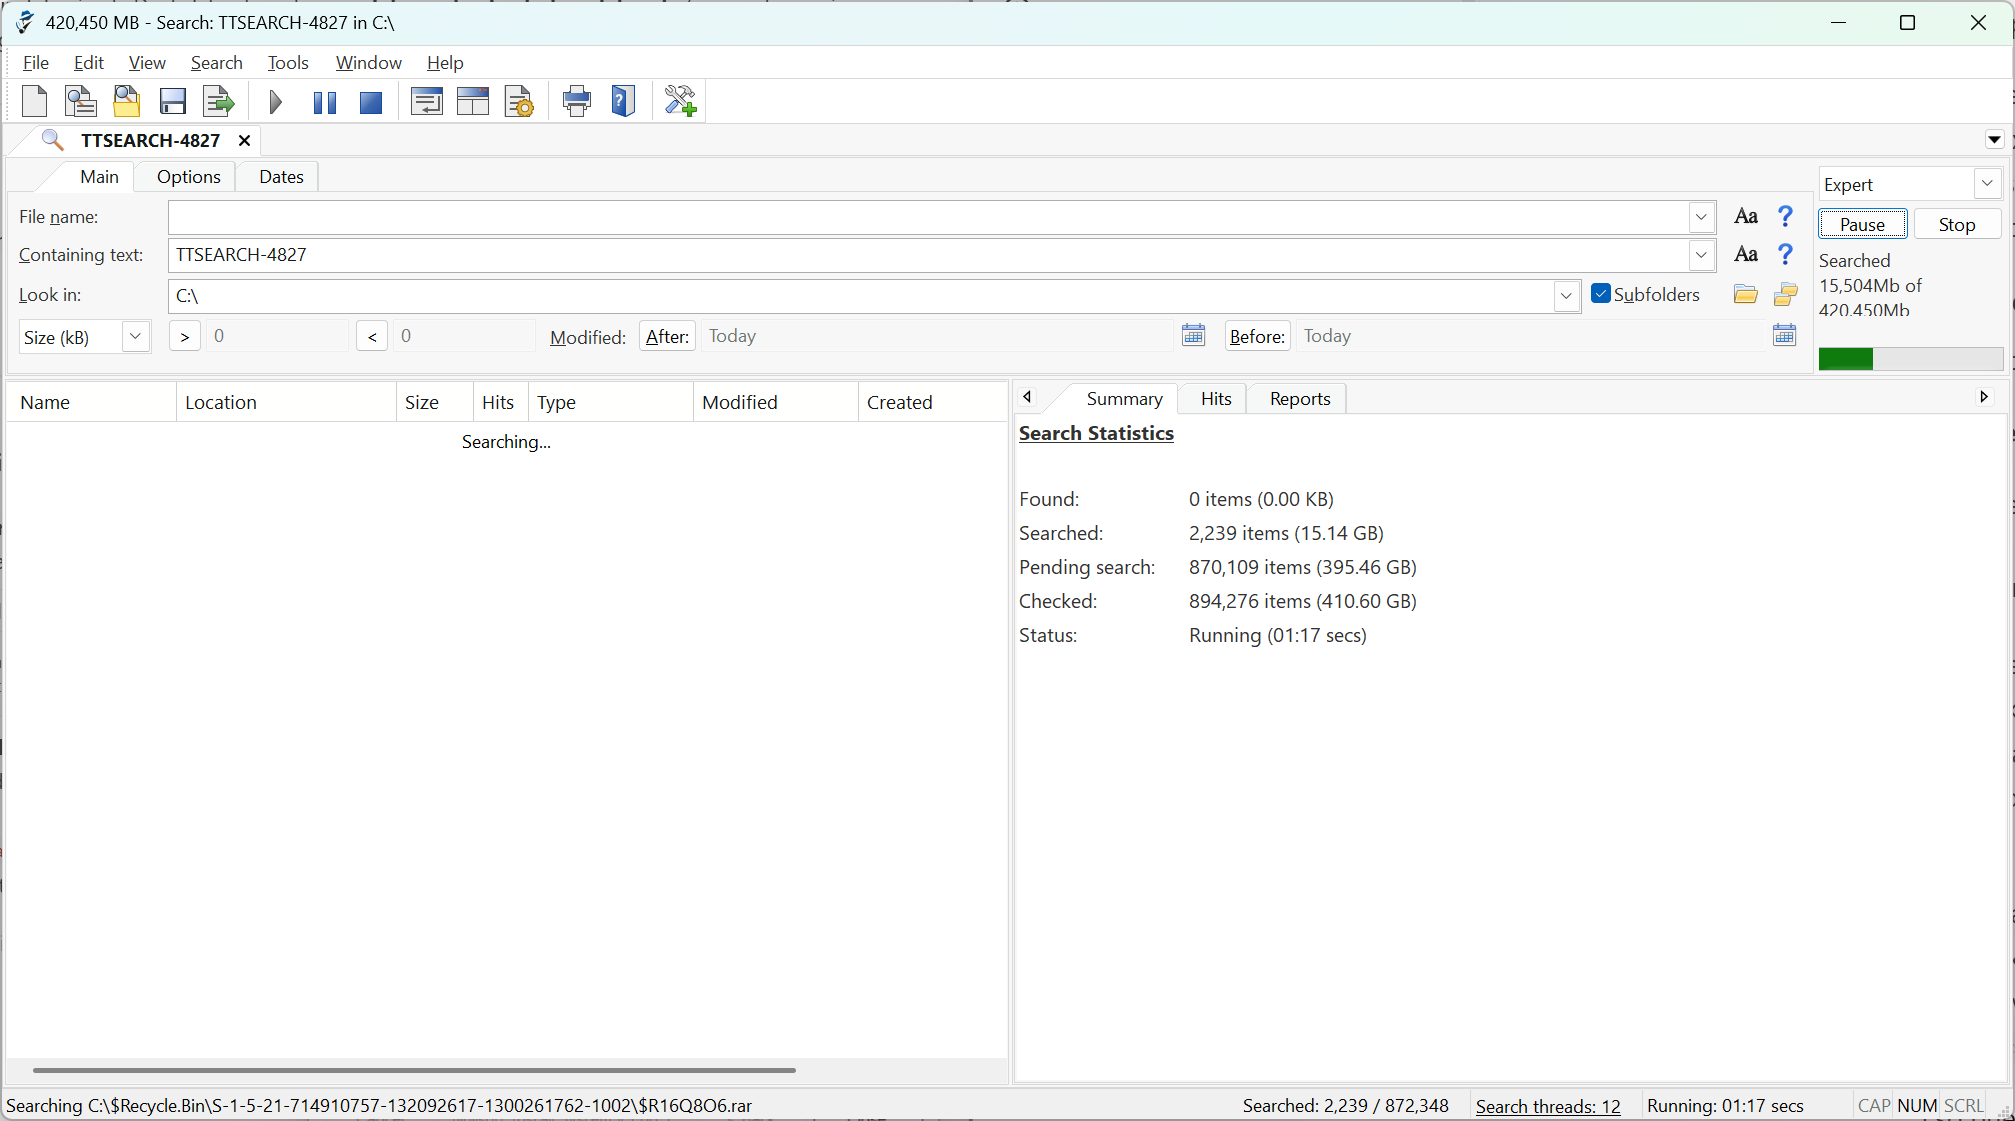Open calendar picker for Before date

click(1785, 335)
